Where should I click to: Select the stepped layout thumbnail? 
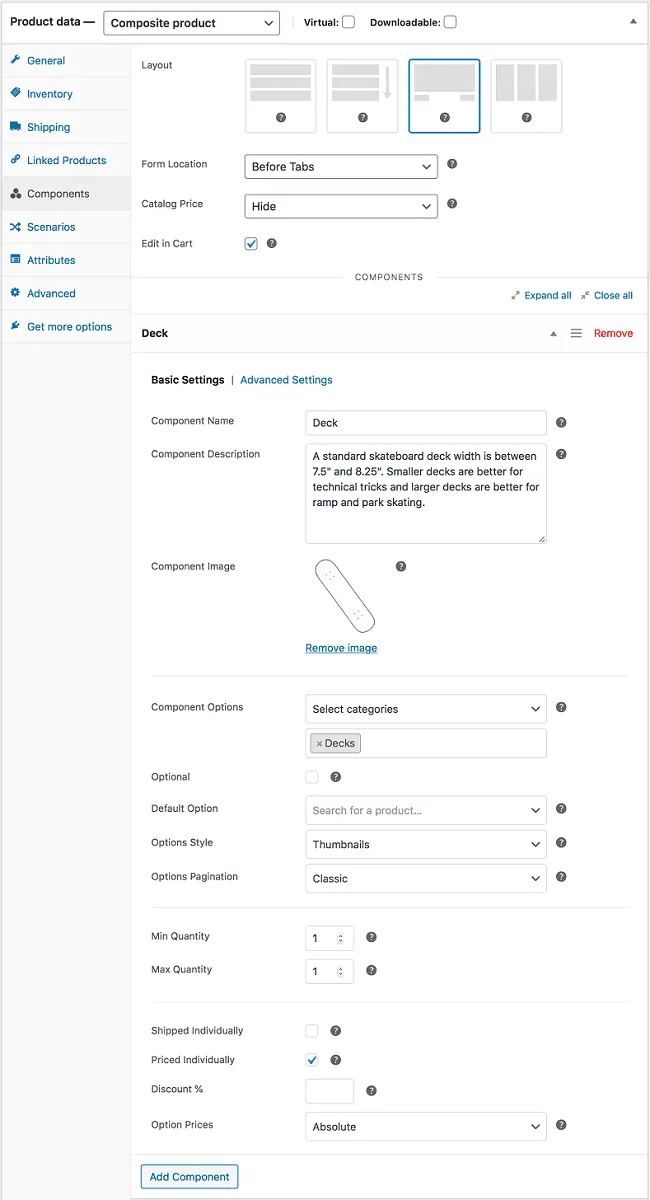[444, 96]
